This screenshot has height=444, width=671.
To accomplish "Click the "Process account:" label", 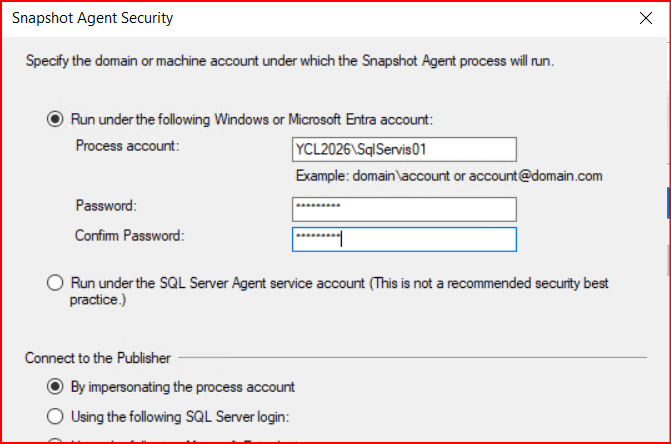I will [126, 146].
